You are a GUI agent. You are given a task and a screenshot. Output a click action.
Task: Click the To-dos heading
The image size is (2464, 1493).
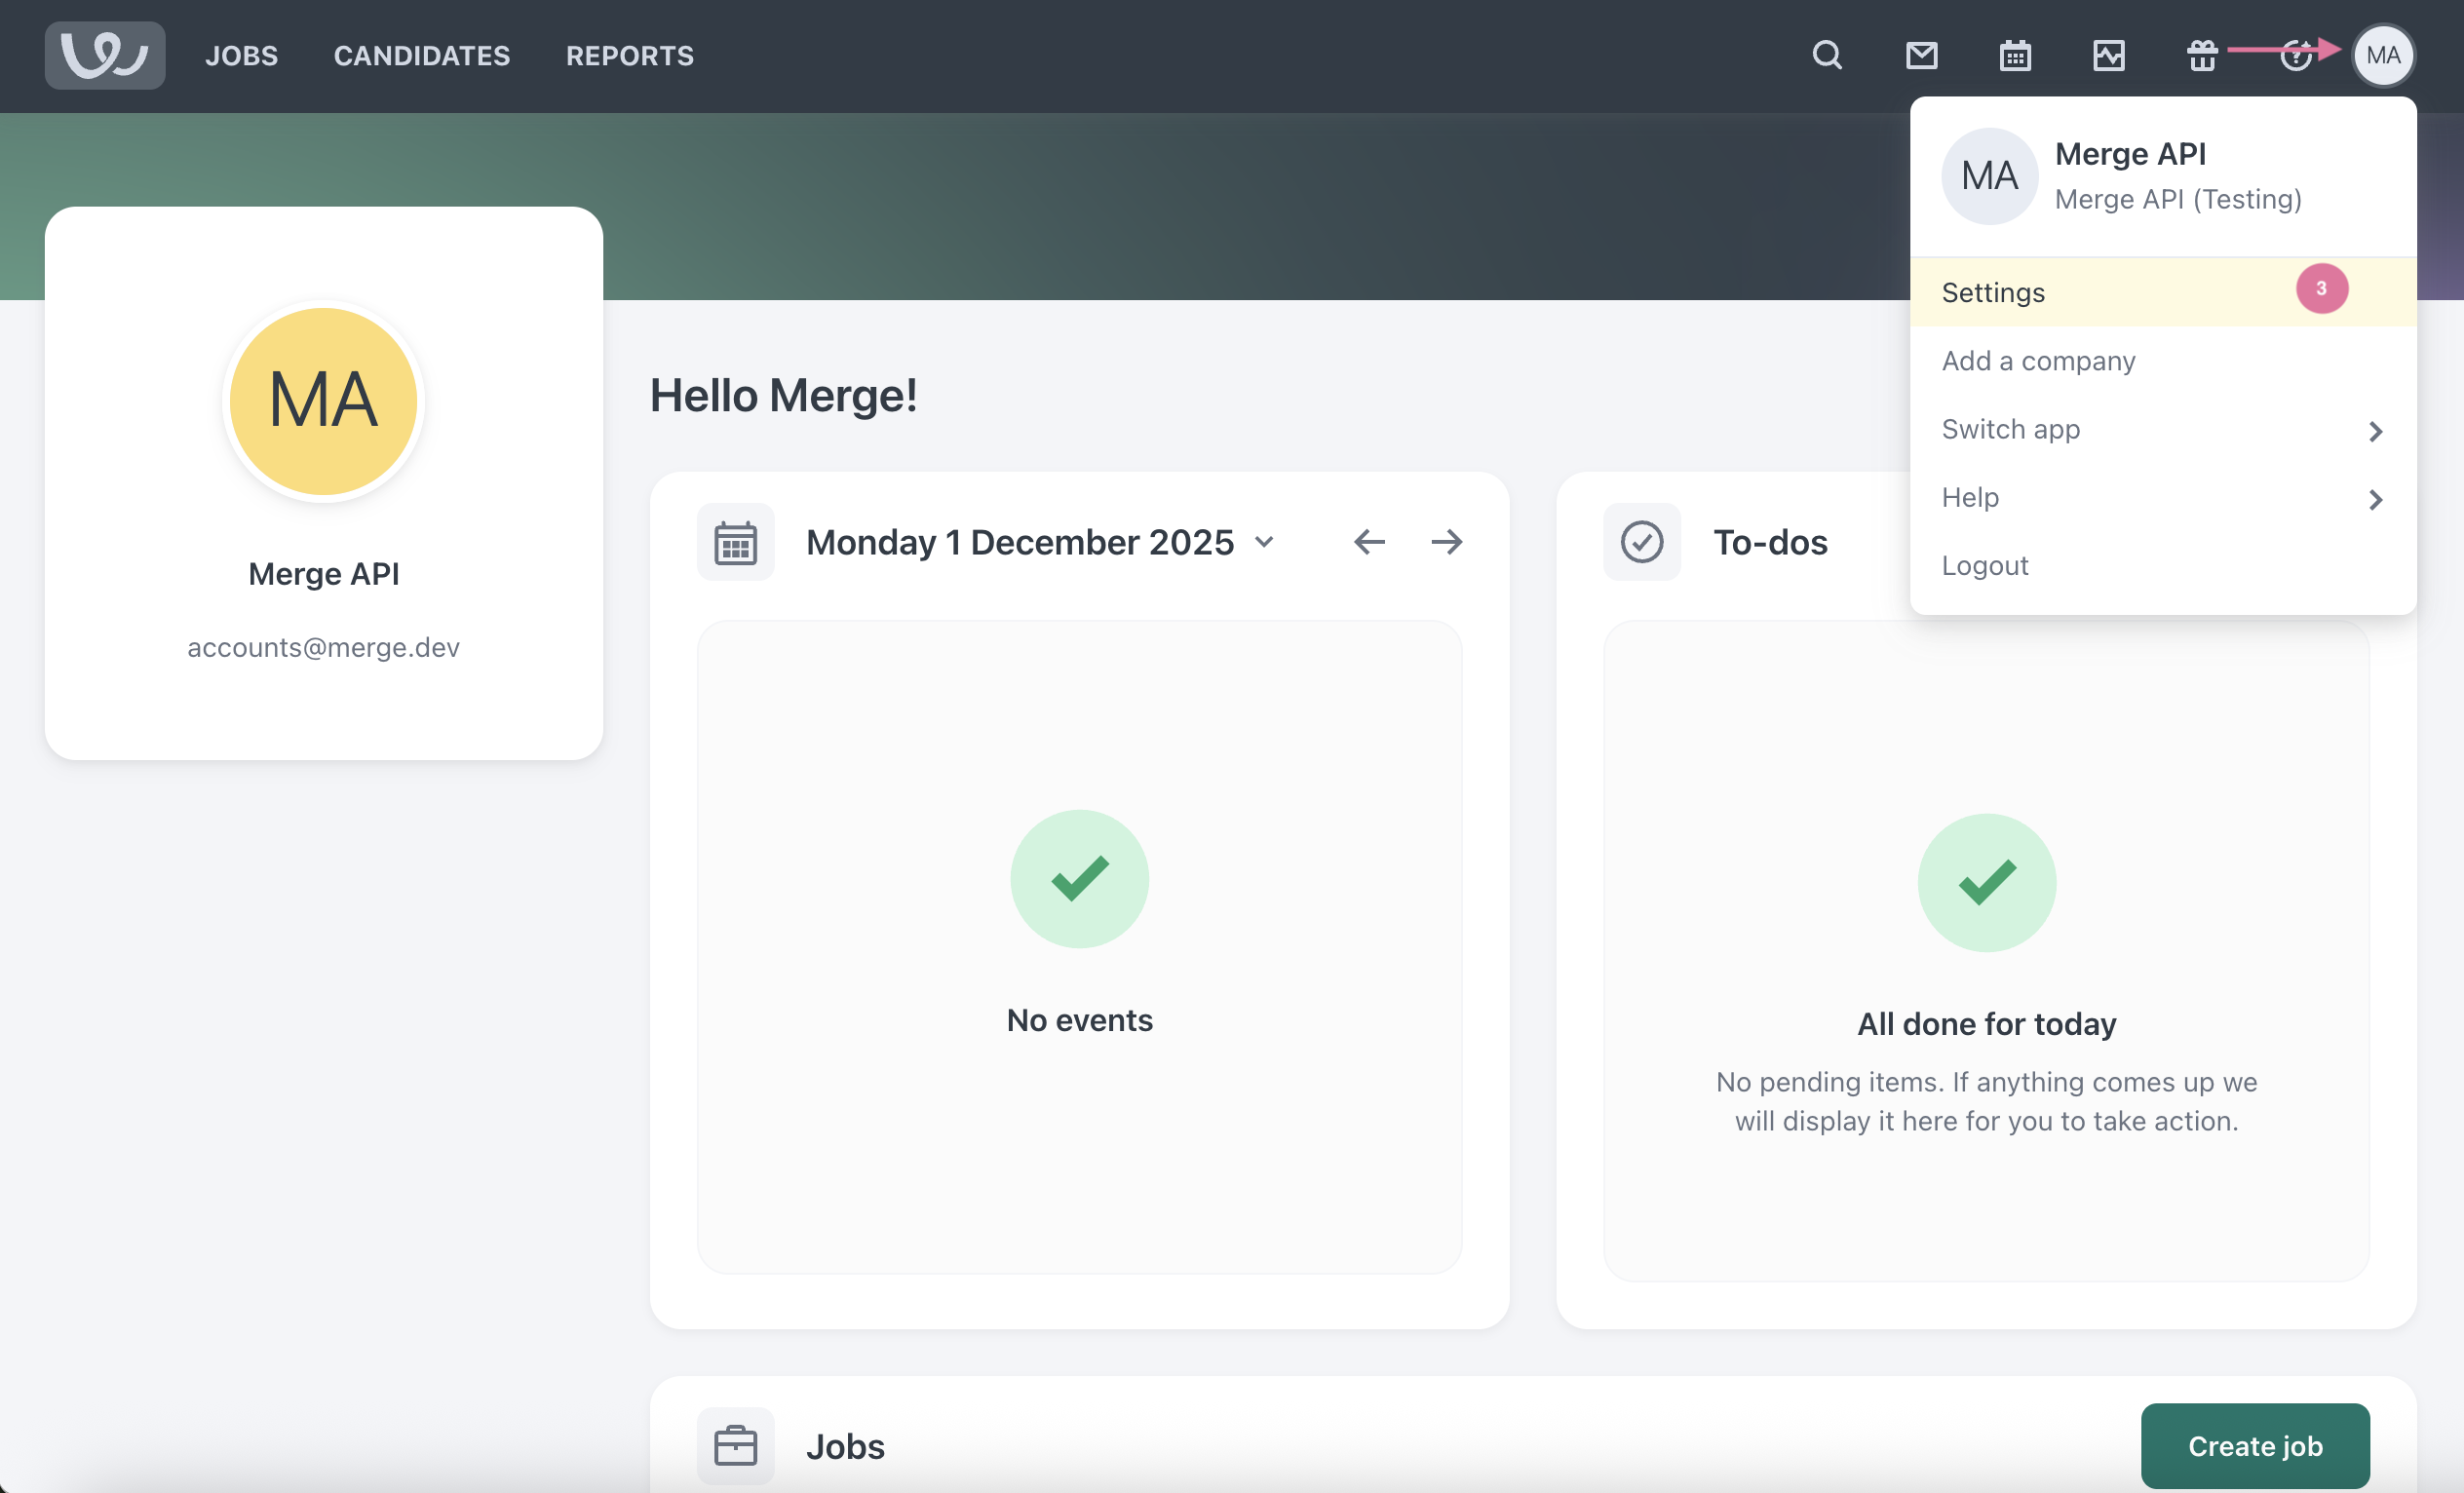(x=1770, y=542)
